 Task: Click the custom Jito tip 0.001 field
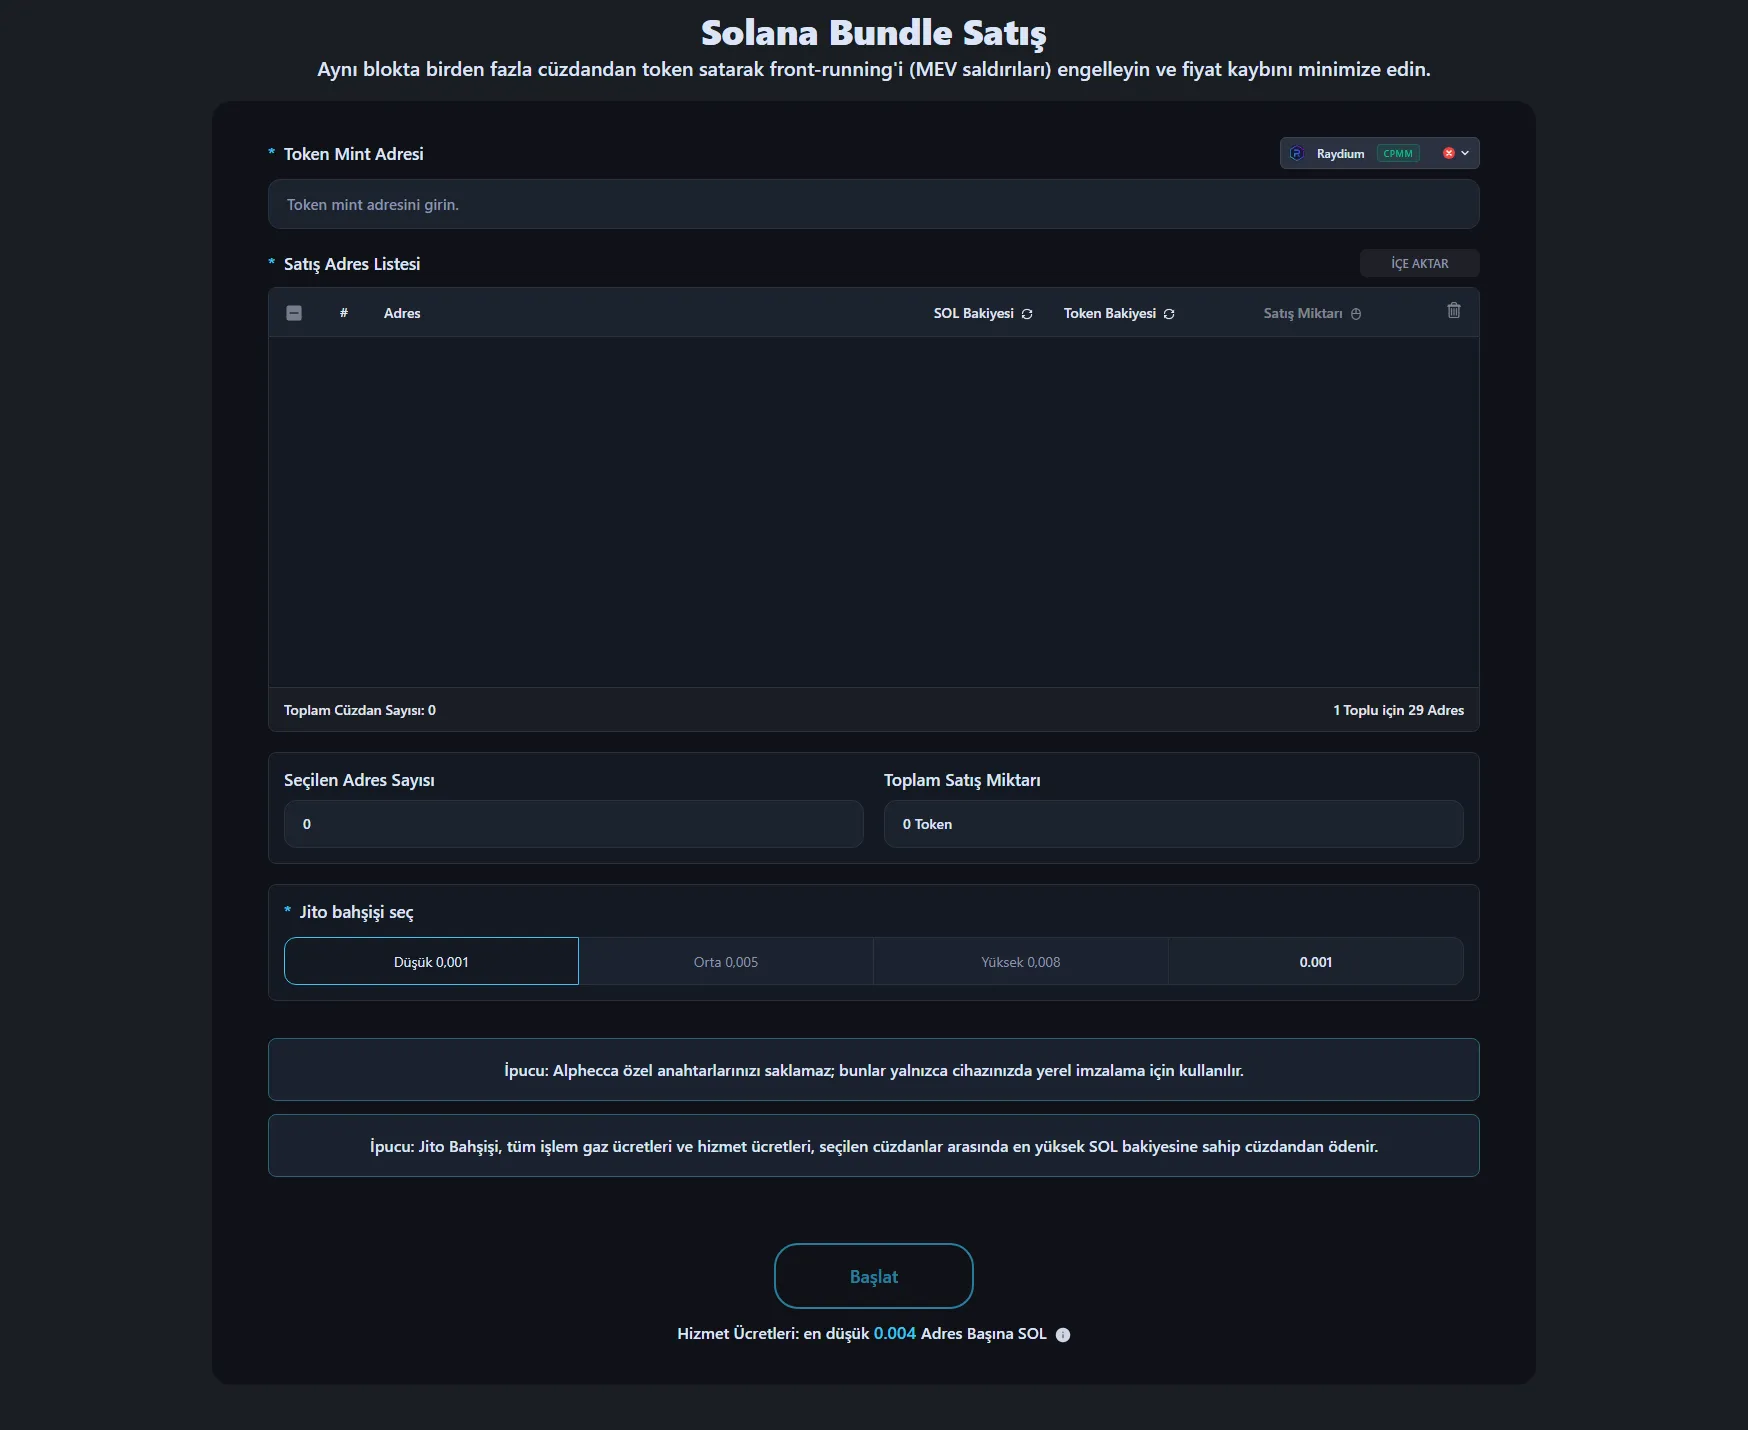(1315, 961)
